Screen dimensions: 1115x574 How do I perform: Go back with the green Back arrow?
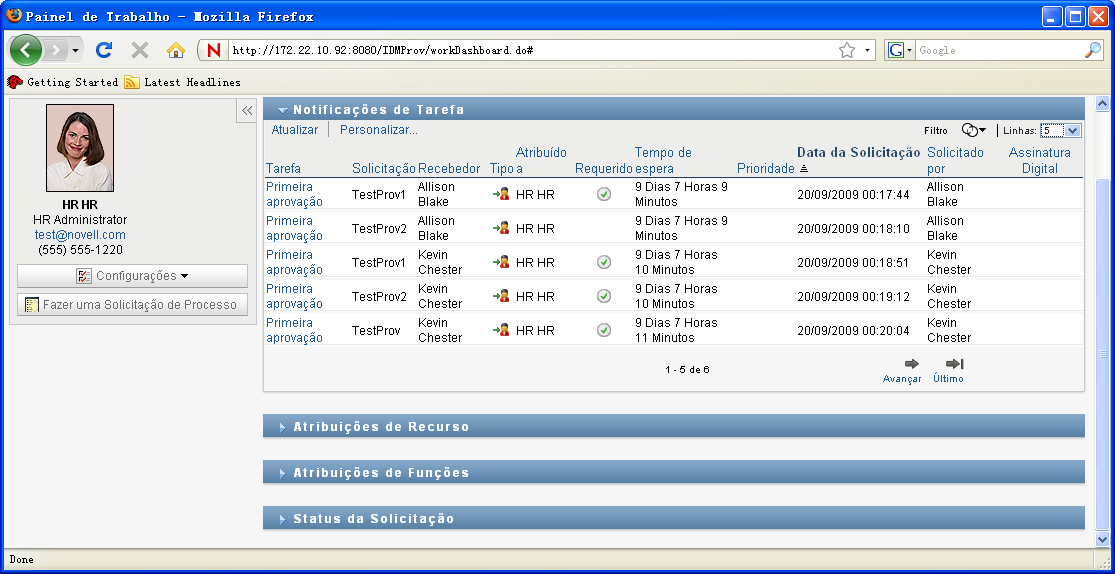coord(26,51)
